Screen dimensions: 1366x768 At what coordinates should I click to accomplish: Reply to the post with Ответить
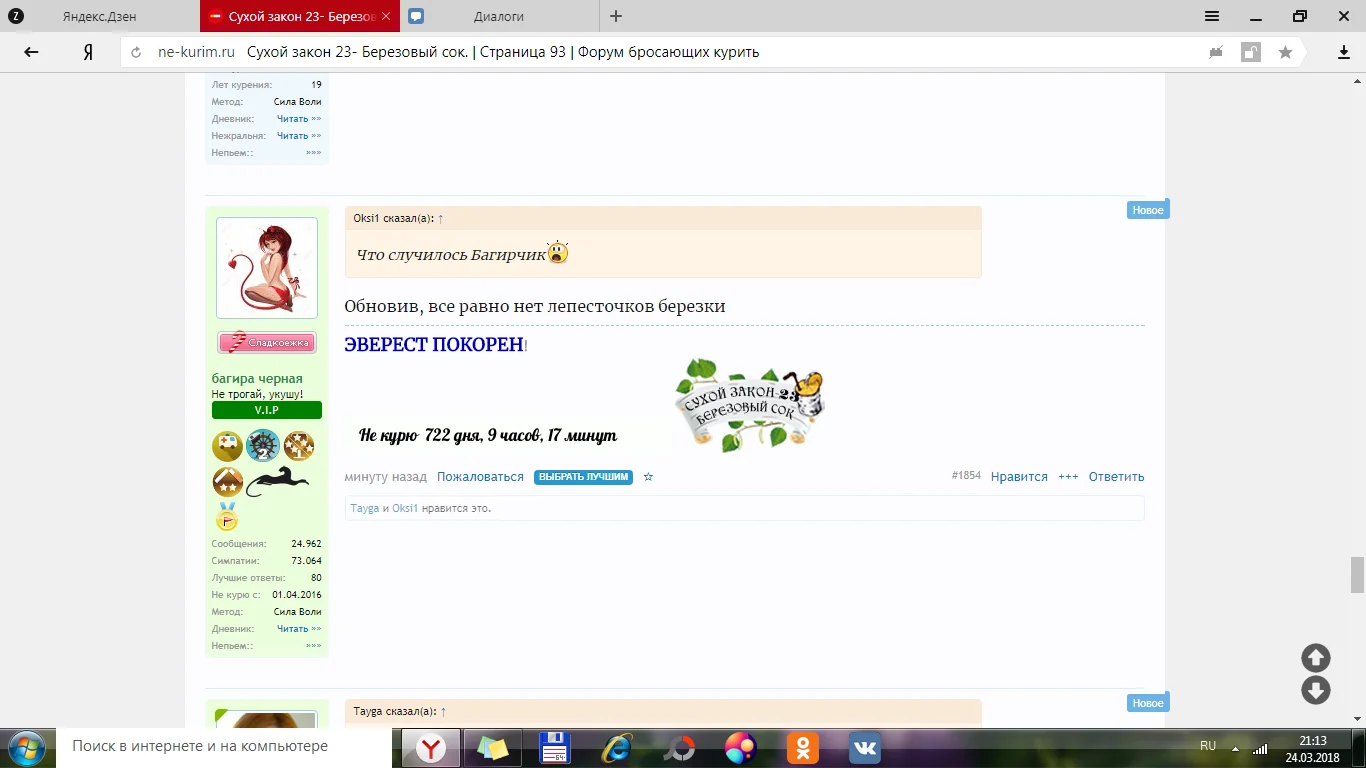click(x=1116, y=477)
